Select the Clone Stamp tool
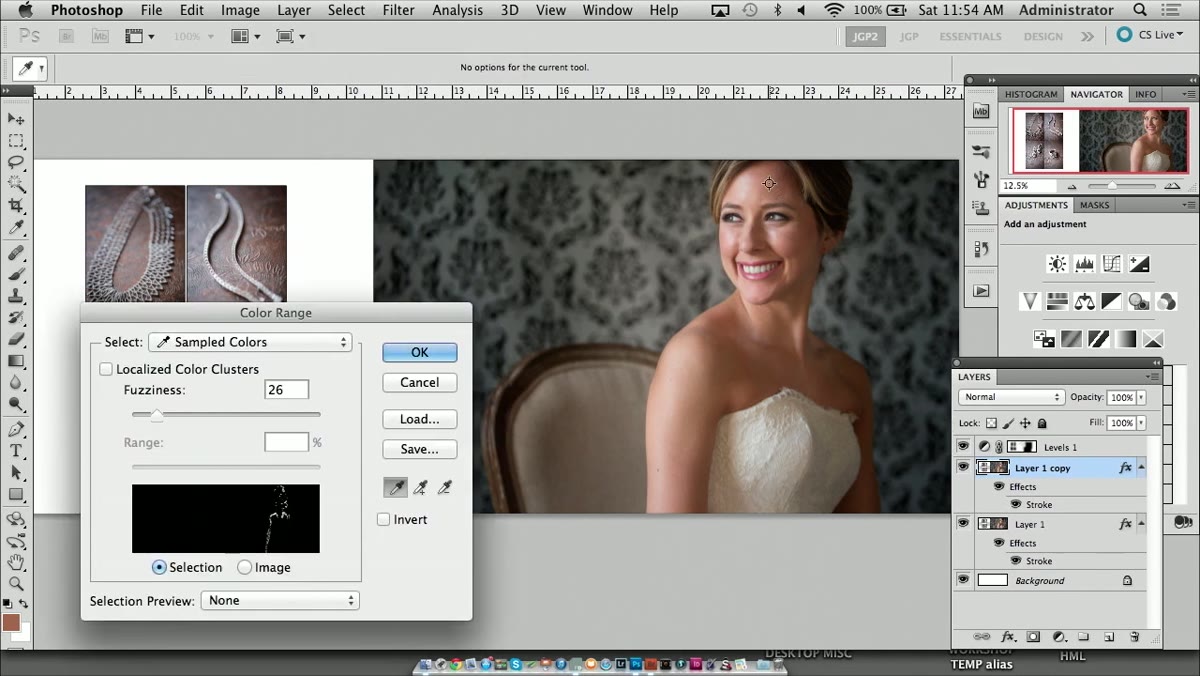This screenshot has width=1200, height=676. (16, 296)
